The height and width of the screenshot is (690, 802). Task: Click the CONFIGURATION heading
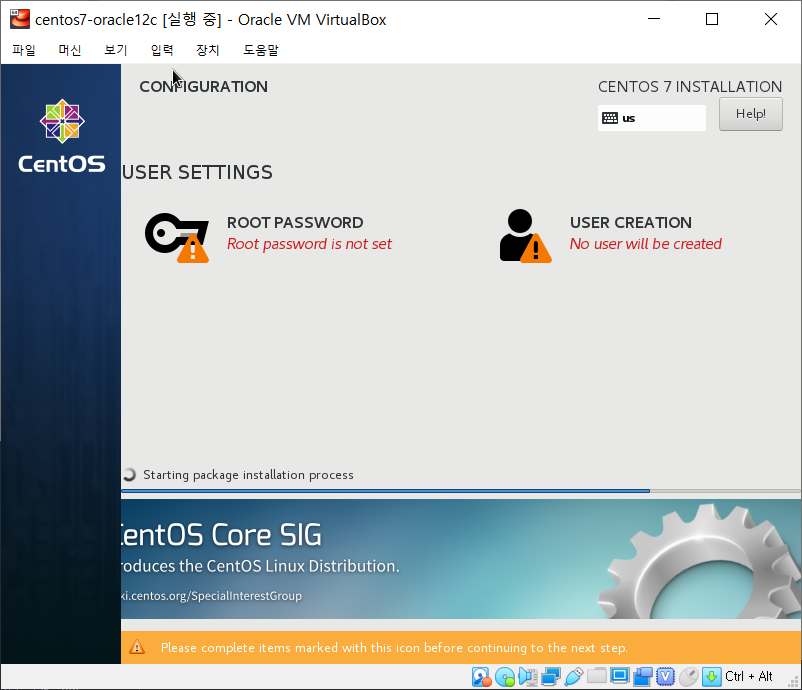(x=204, y=86)
